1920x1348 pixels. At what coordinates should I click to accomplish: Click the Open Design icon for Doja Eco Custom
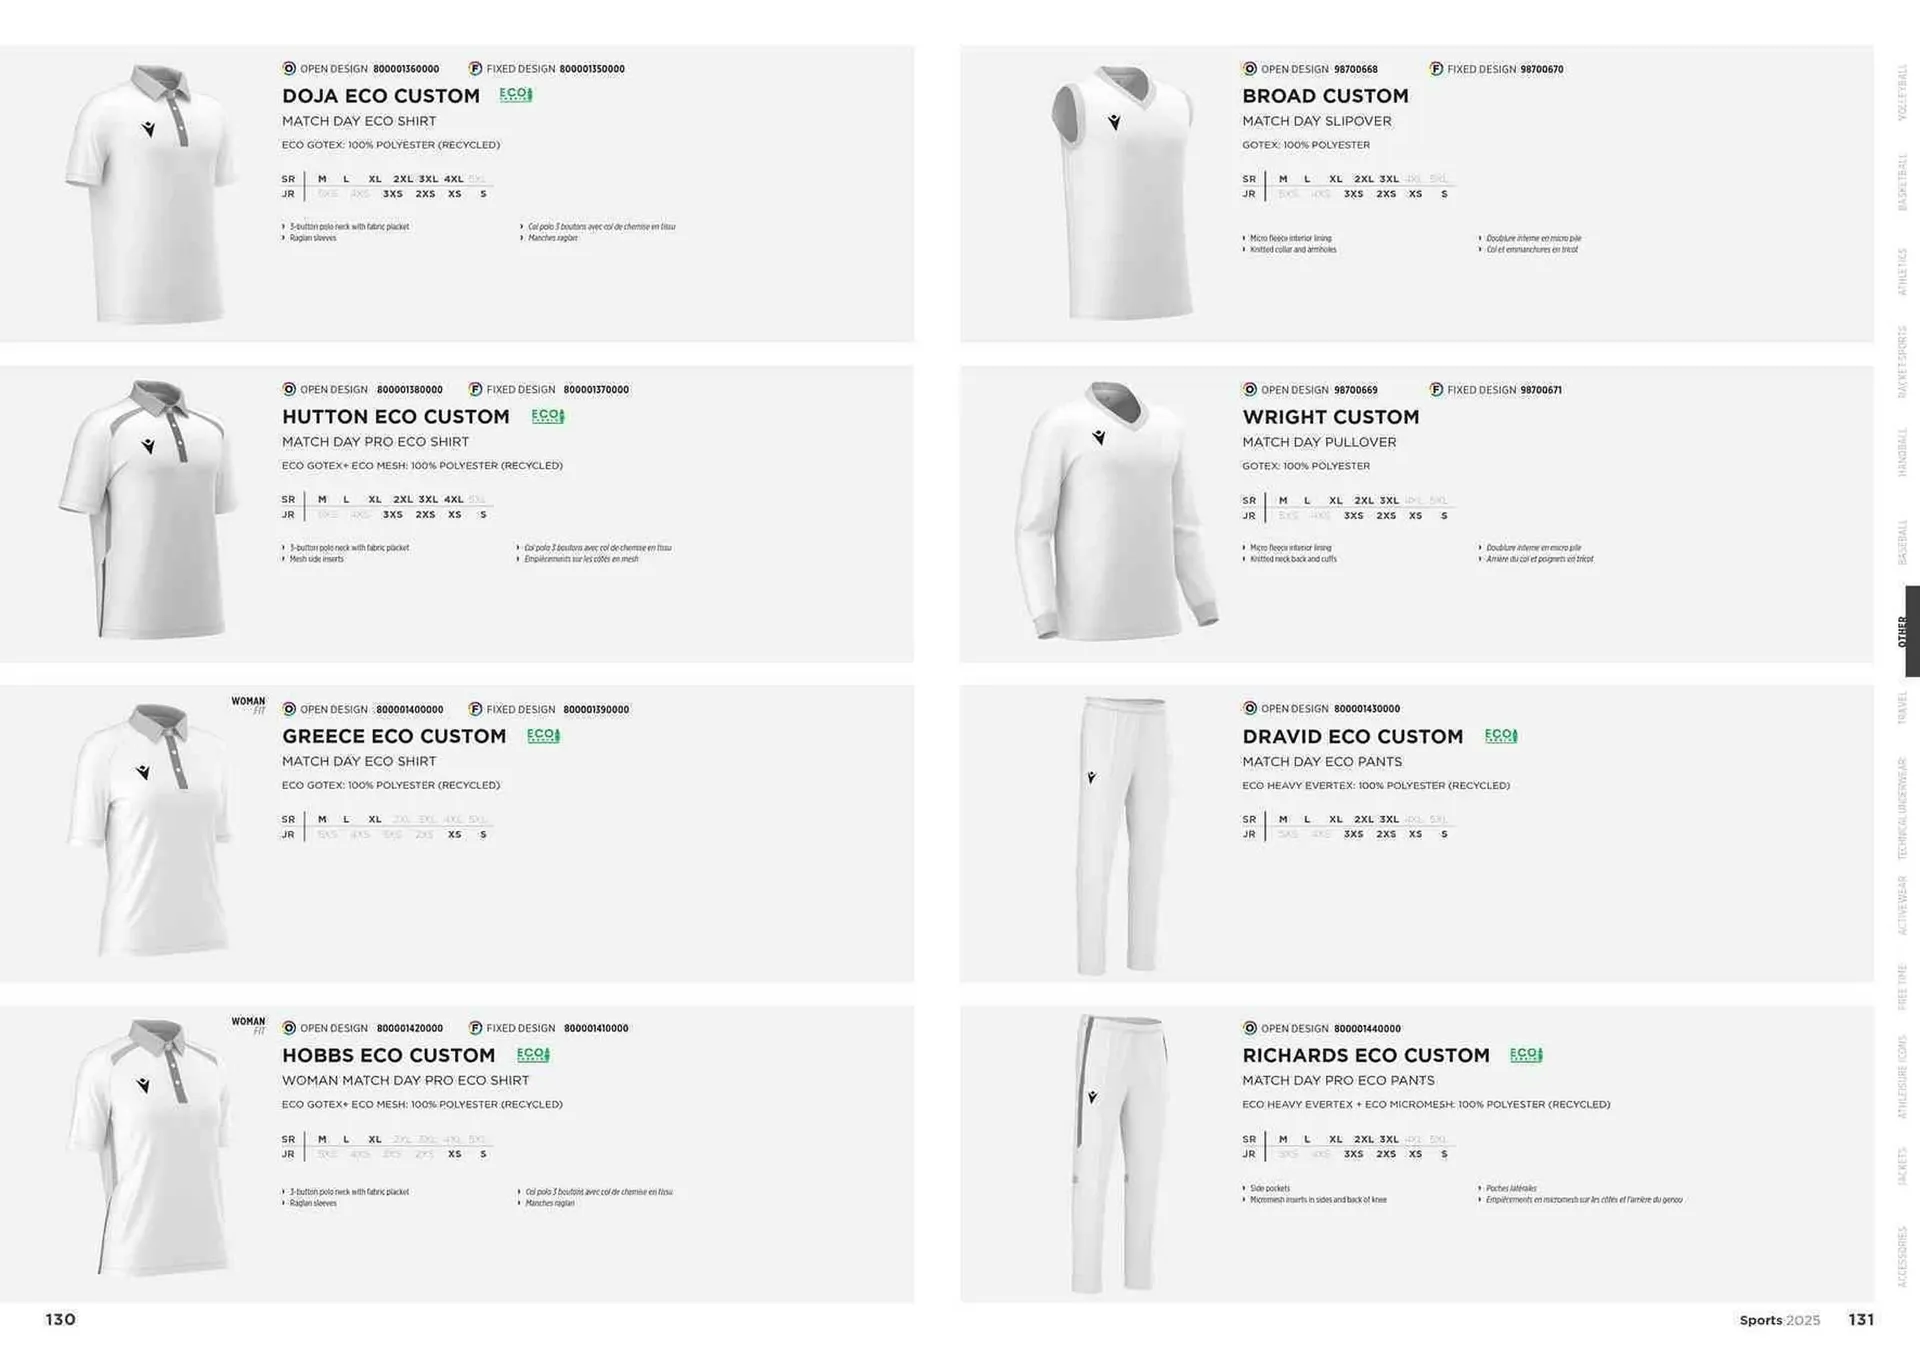pos(289,69)
